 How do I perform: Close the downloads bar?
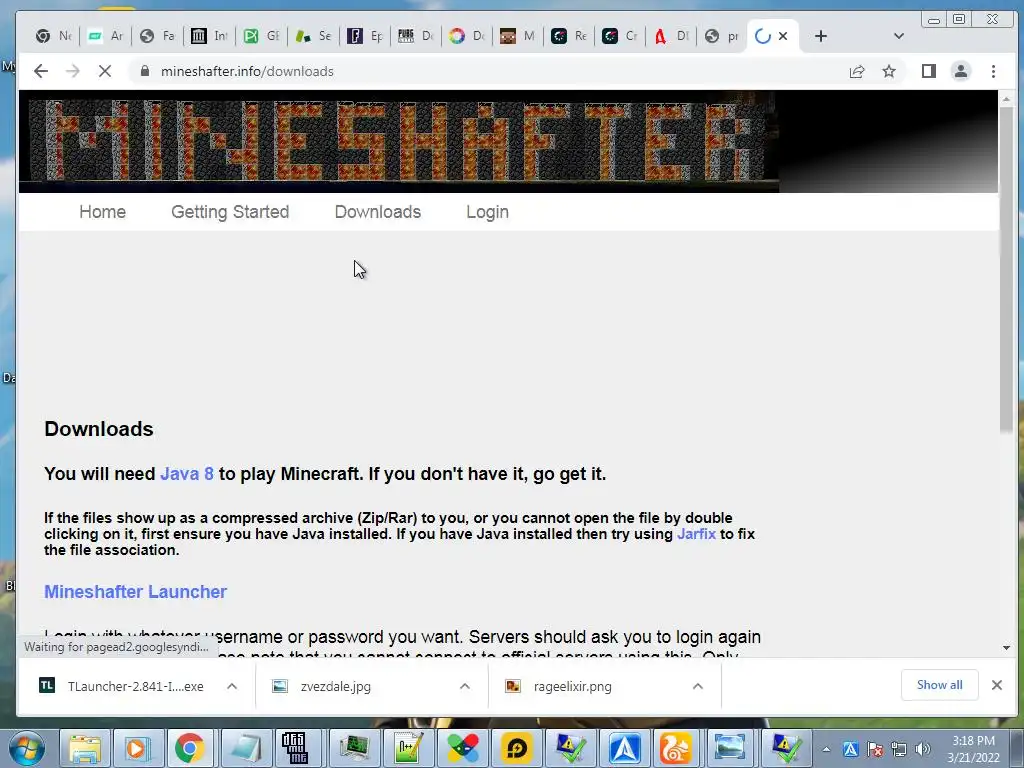pyautogui.click(x=997, y=685)
